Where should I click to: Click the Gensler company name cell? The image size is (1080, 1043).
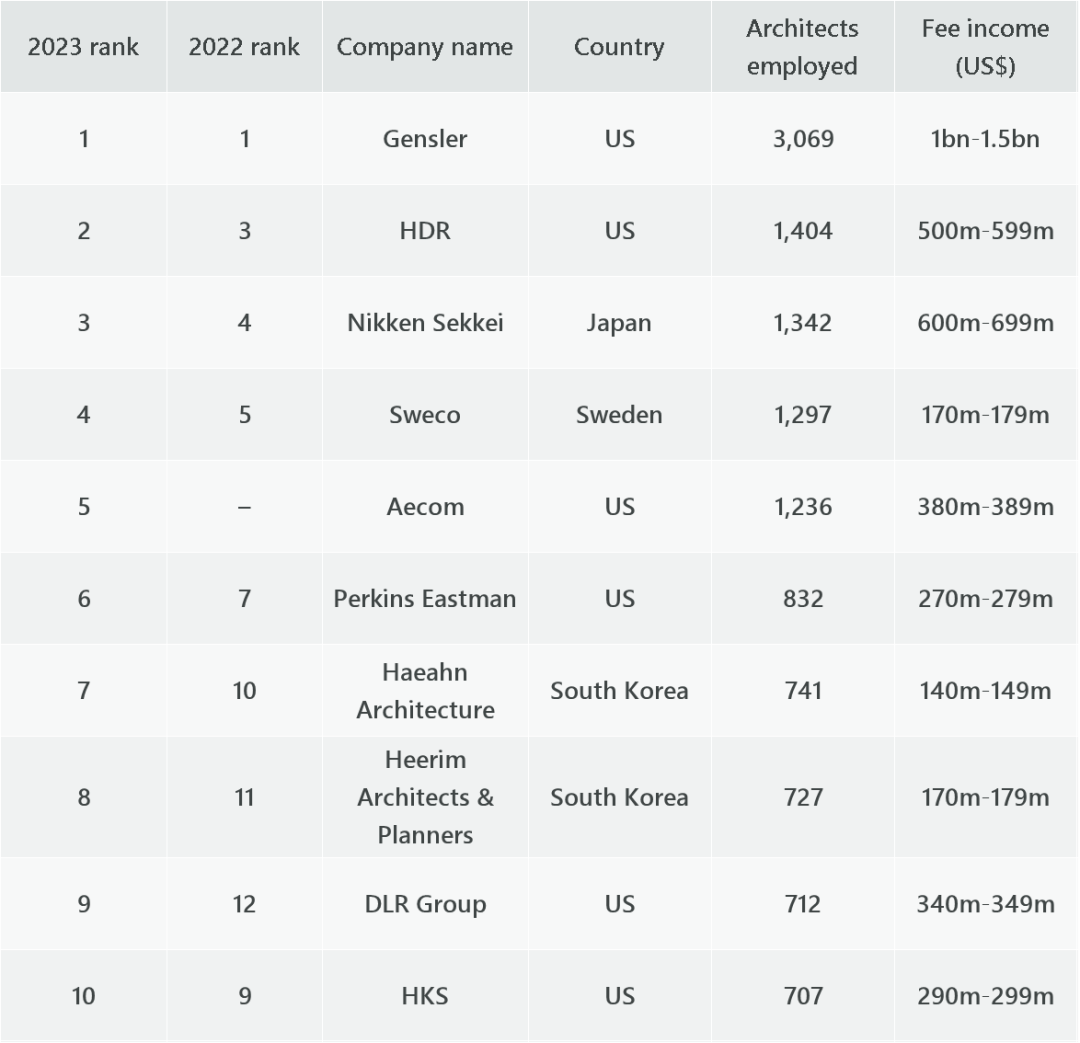pyautogui.click(x=425, y=139)
